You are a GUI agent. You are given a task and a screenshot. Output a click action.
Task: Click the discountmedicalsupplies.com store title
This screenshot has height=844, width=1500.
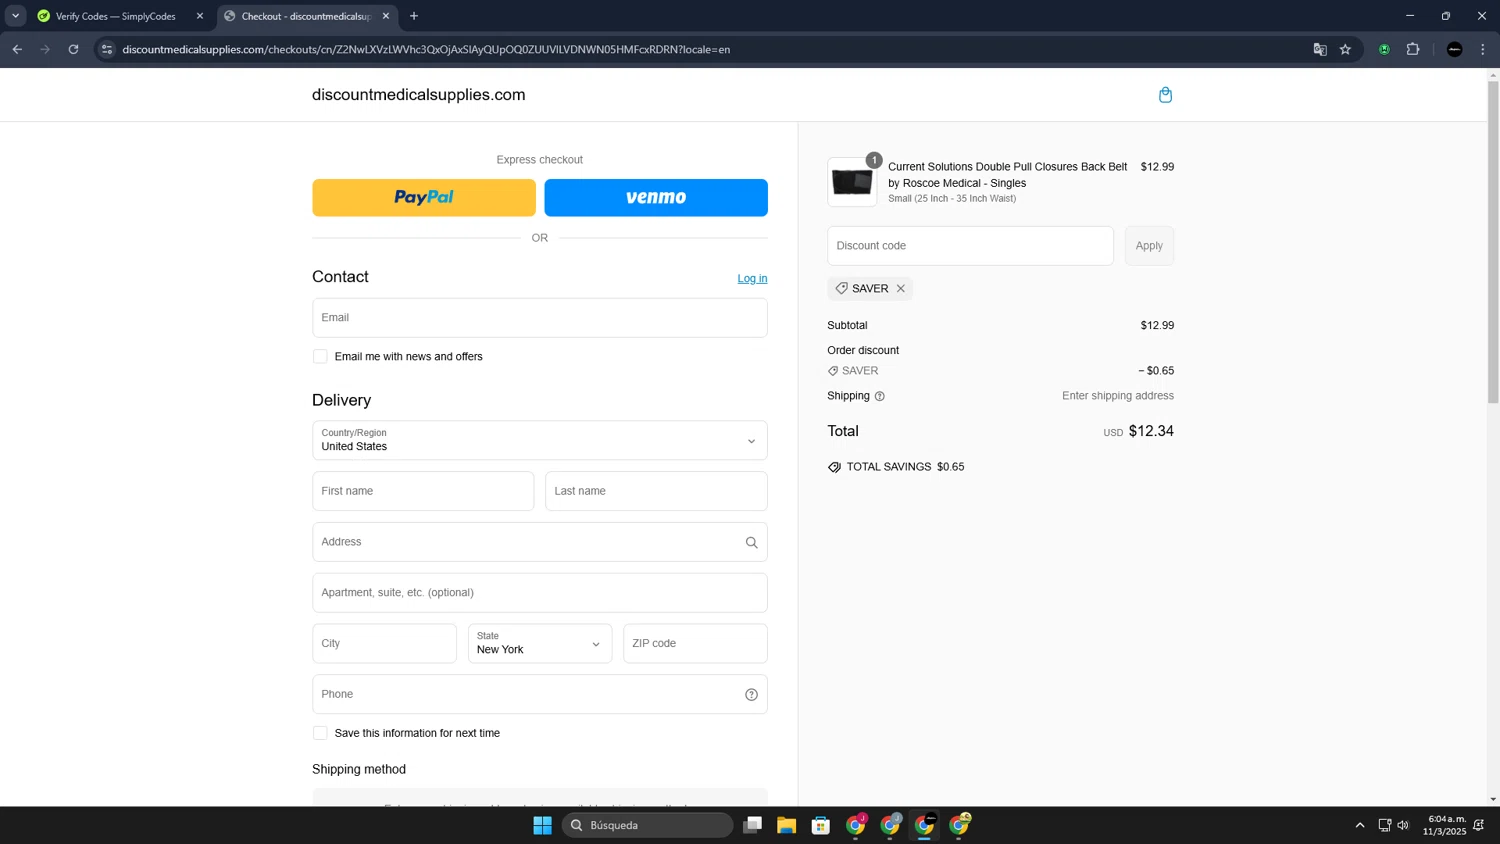tap(418, 95)
